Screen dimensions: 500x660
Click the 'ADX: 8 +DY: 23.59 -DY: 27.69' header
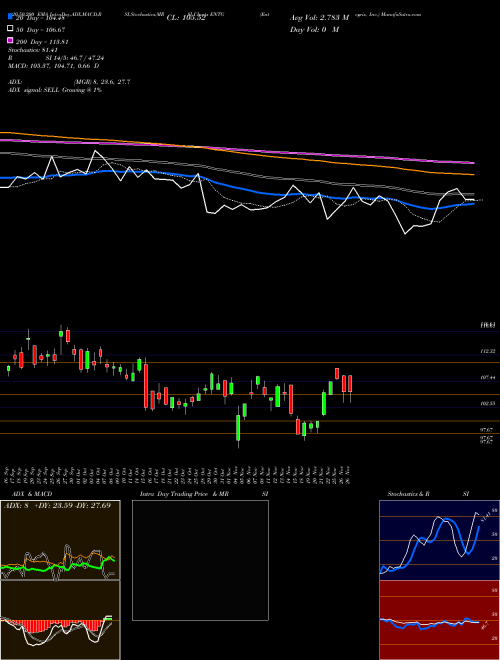(57, 505)
